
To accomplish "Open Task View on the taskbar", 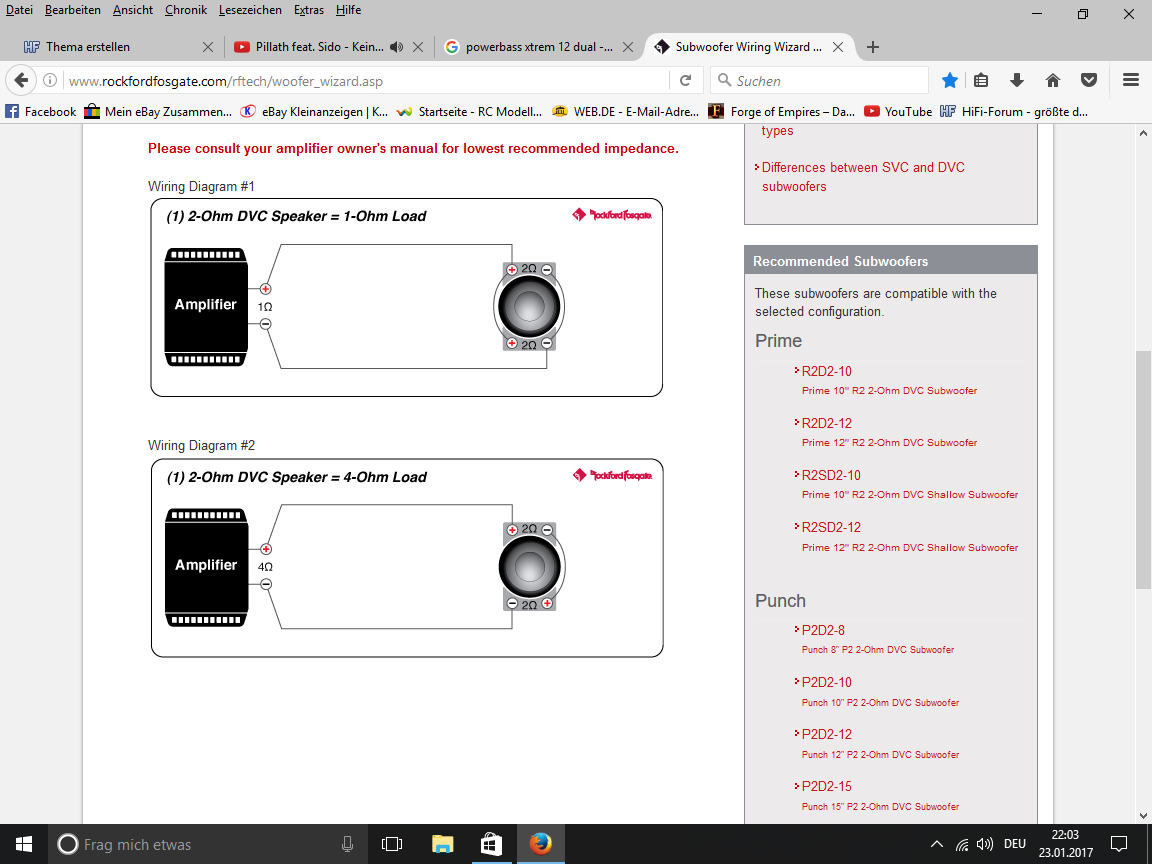I will click(392, 844).
